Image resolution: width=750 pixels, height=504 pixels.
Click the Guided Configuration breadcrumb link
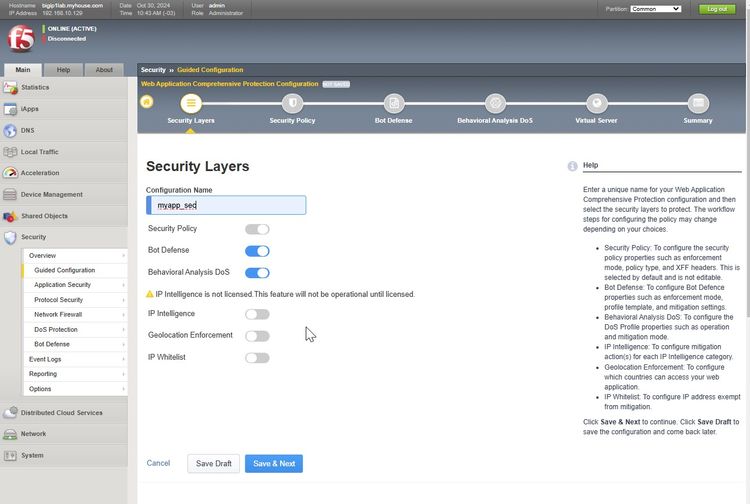210,70
